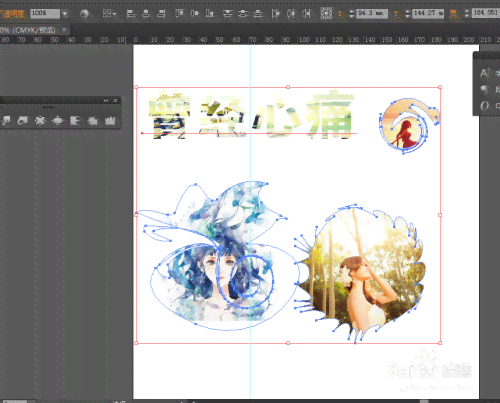
Task: Close the CMYK document tab
Action: click(64, 30)
